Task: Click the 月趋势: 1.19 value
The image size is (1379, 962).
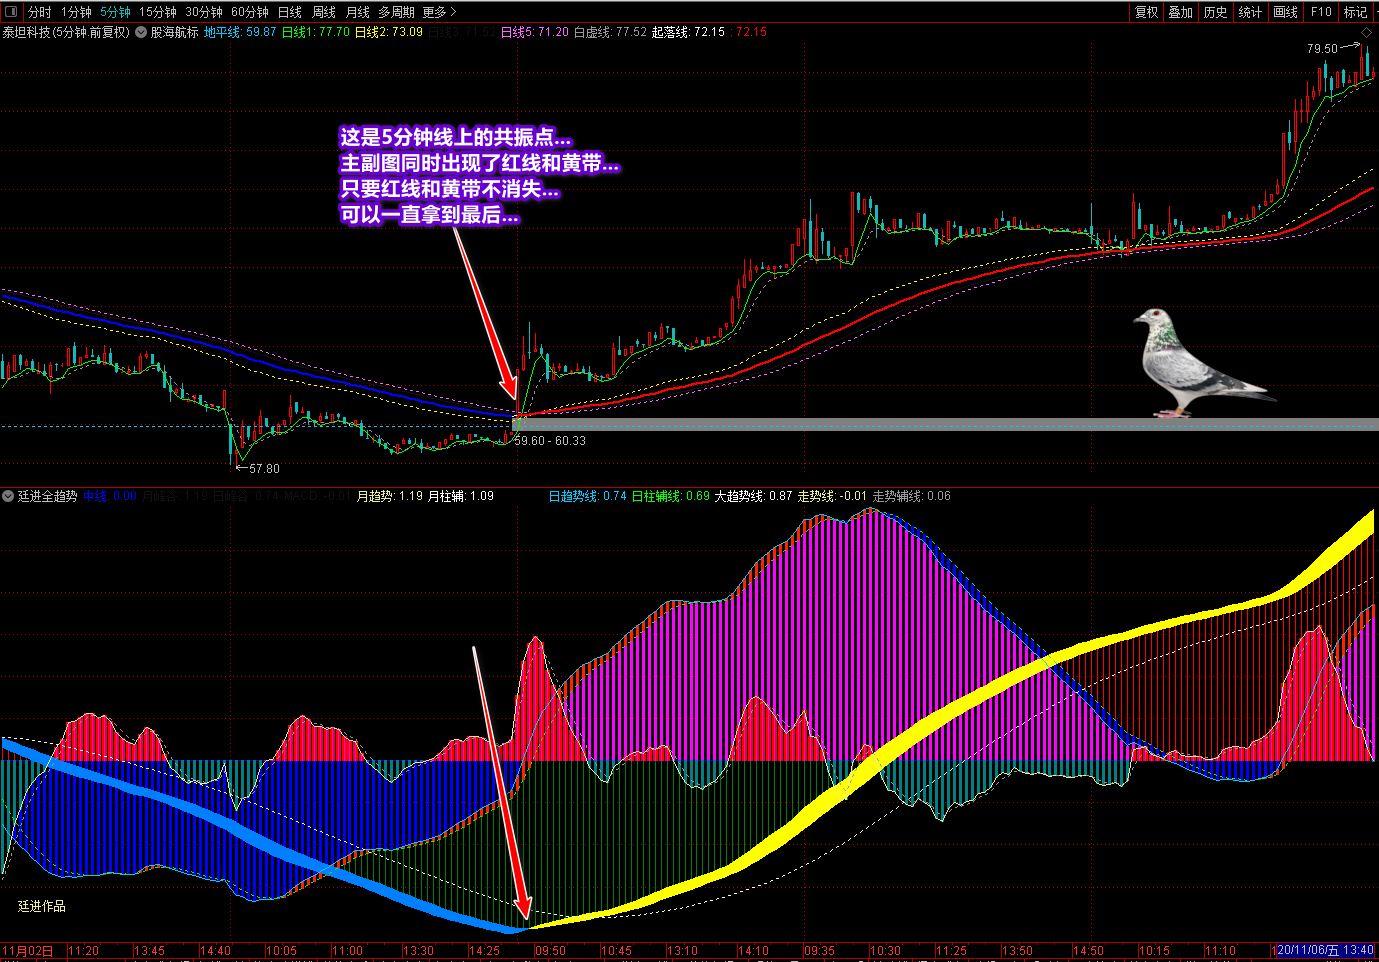Action: click(x=390, y=496)
